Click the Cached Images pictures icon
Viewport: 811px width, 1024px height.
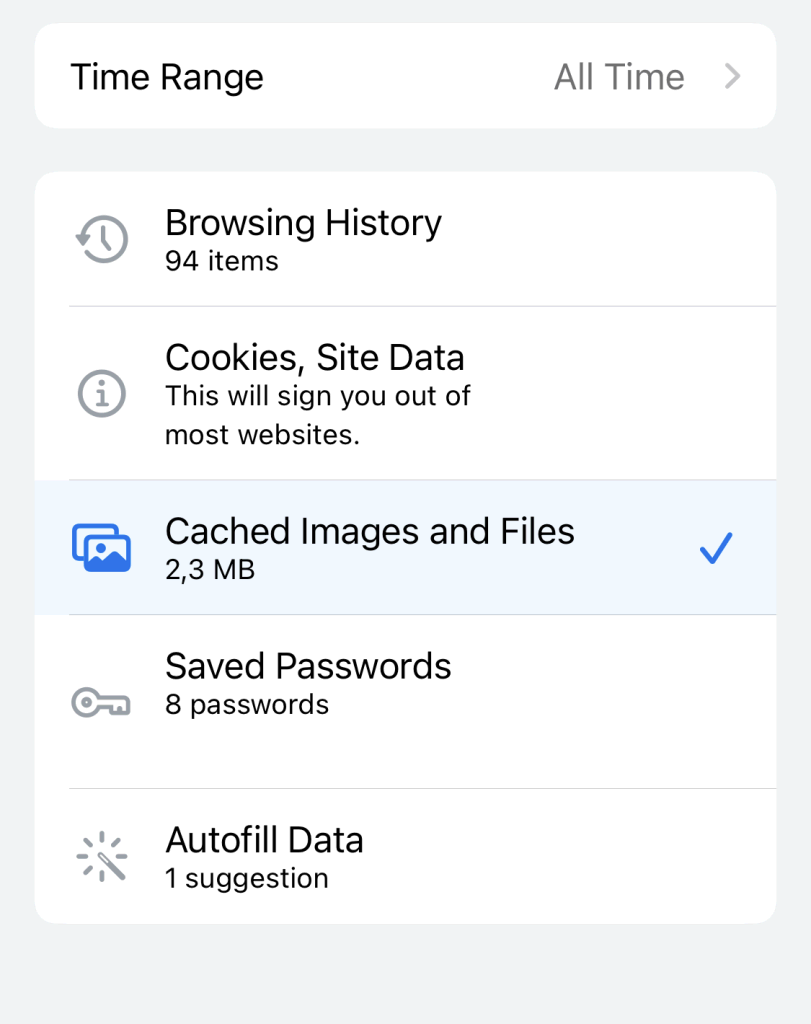pos(102,548)
